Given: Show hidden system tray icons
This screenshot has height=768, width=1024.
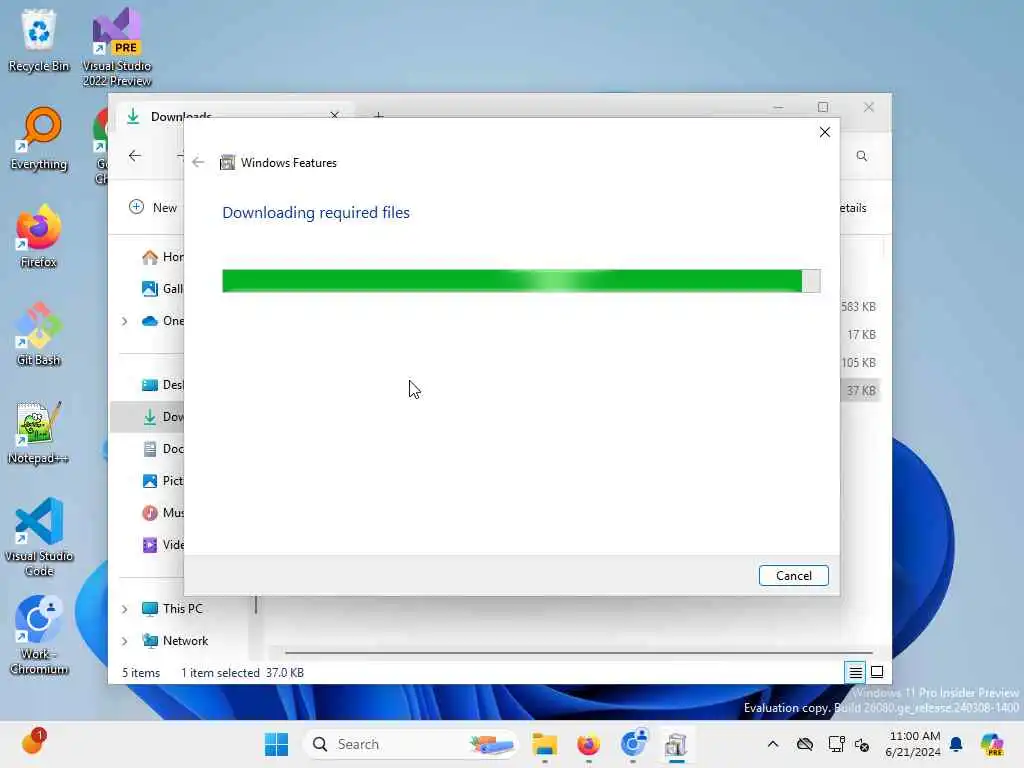Looking at the screenshot, I should [773, 744].
